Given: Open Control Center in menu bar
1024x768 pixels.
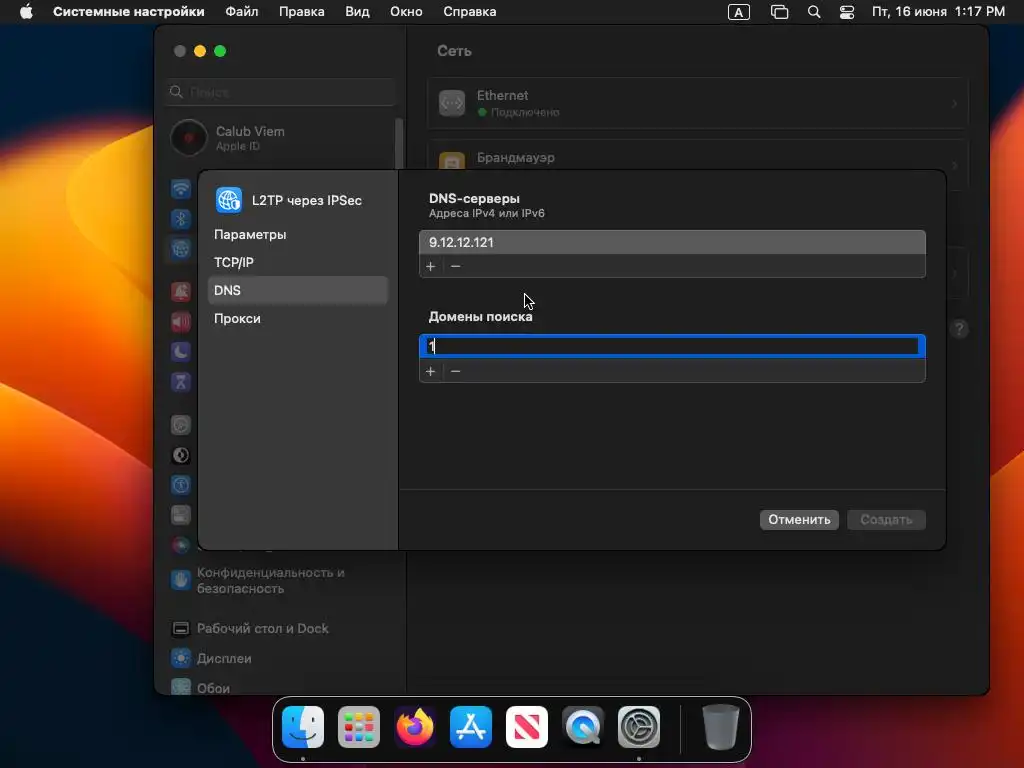Looking at the screenshot, I should click(x=846, y=12).
